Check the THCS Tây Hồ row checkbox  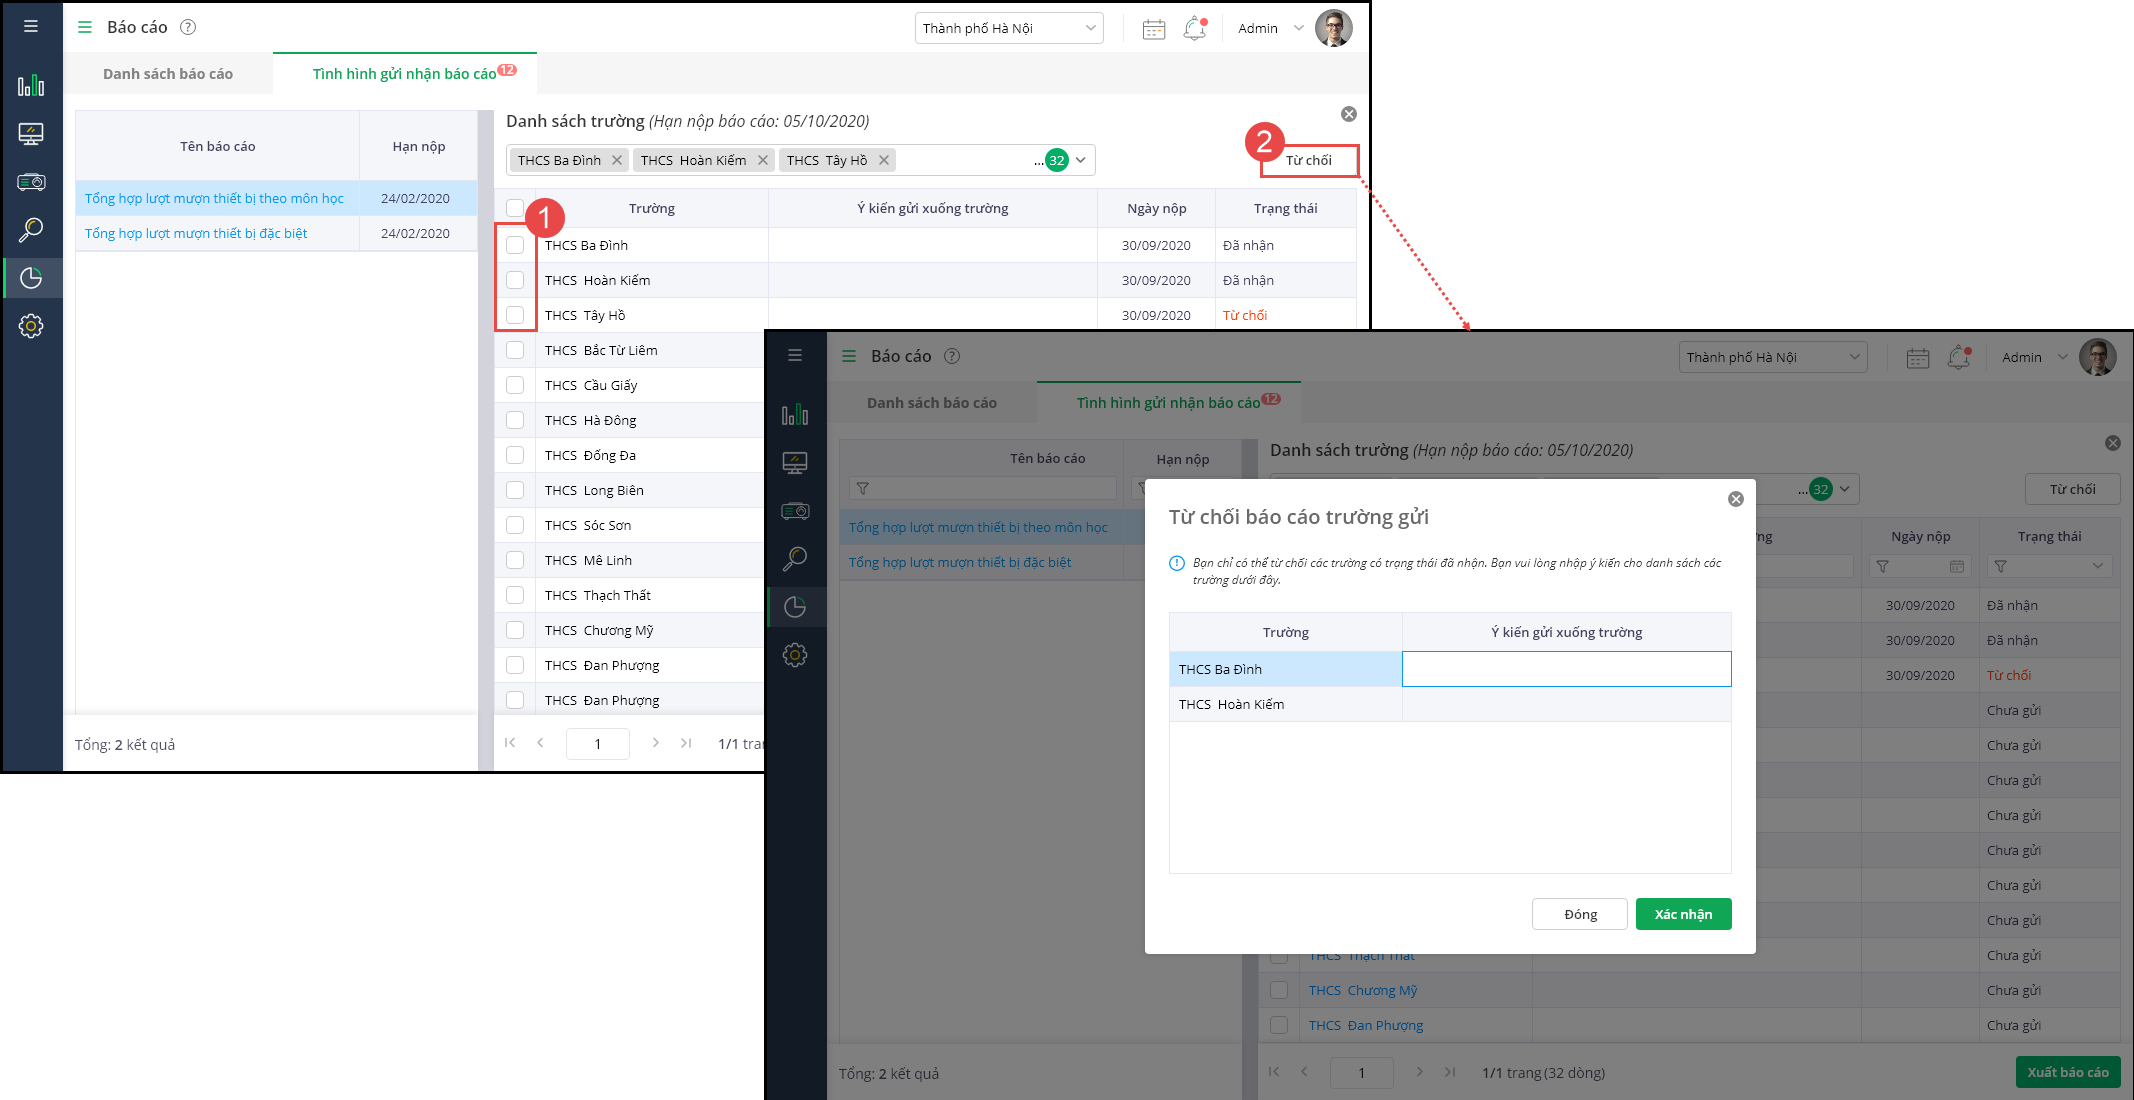(515, 315)
